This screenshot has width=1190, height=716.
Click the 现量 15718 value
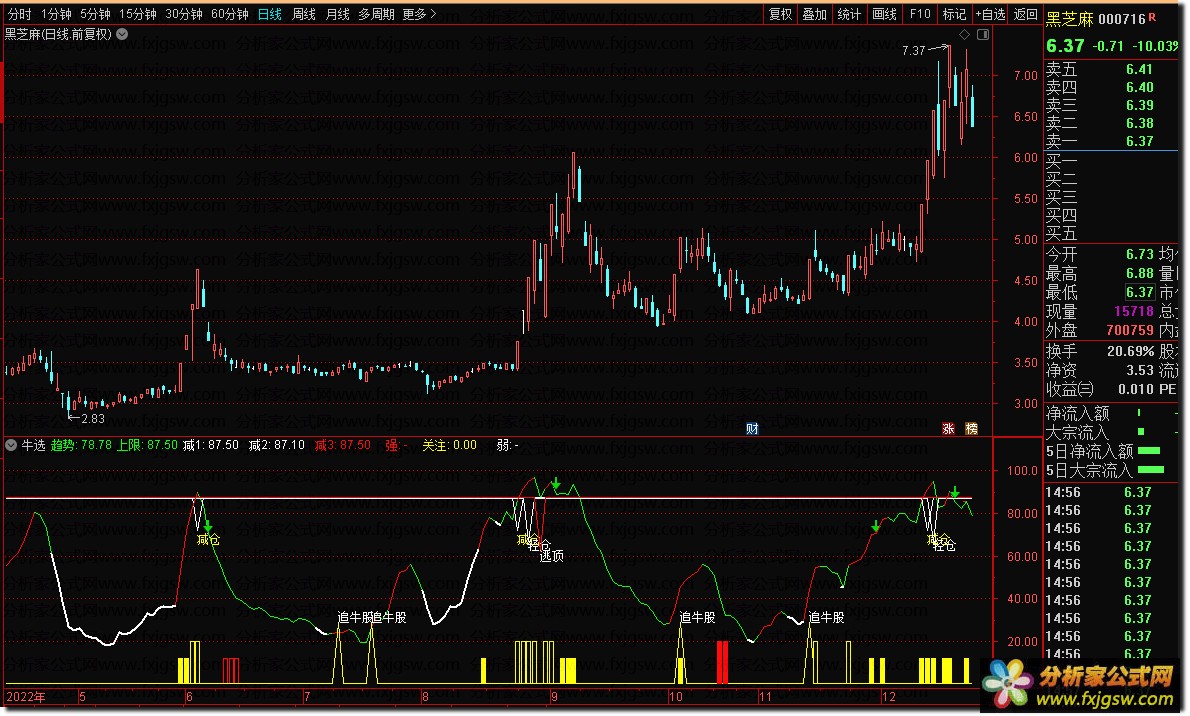click(1134, 311)
